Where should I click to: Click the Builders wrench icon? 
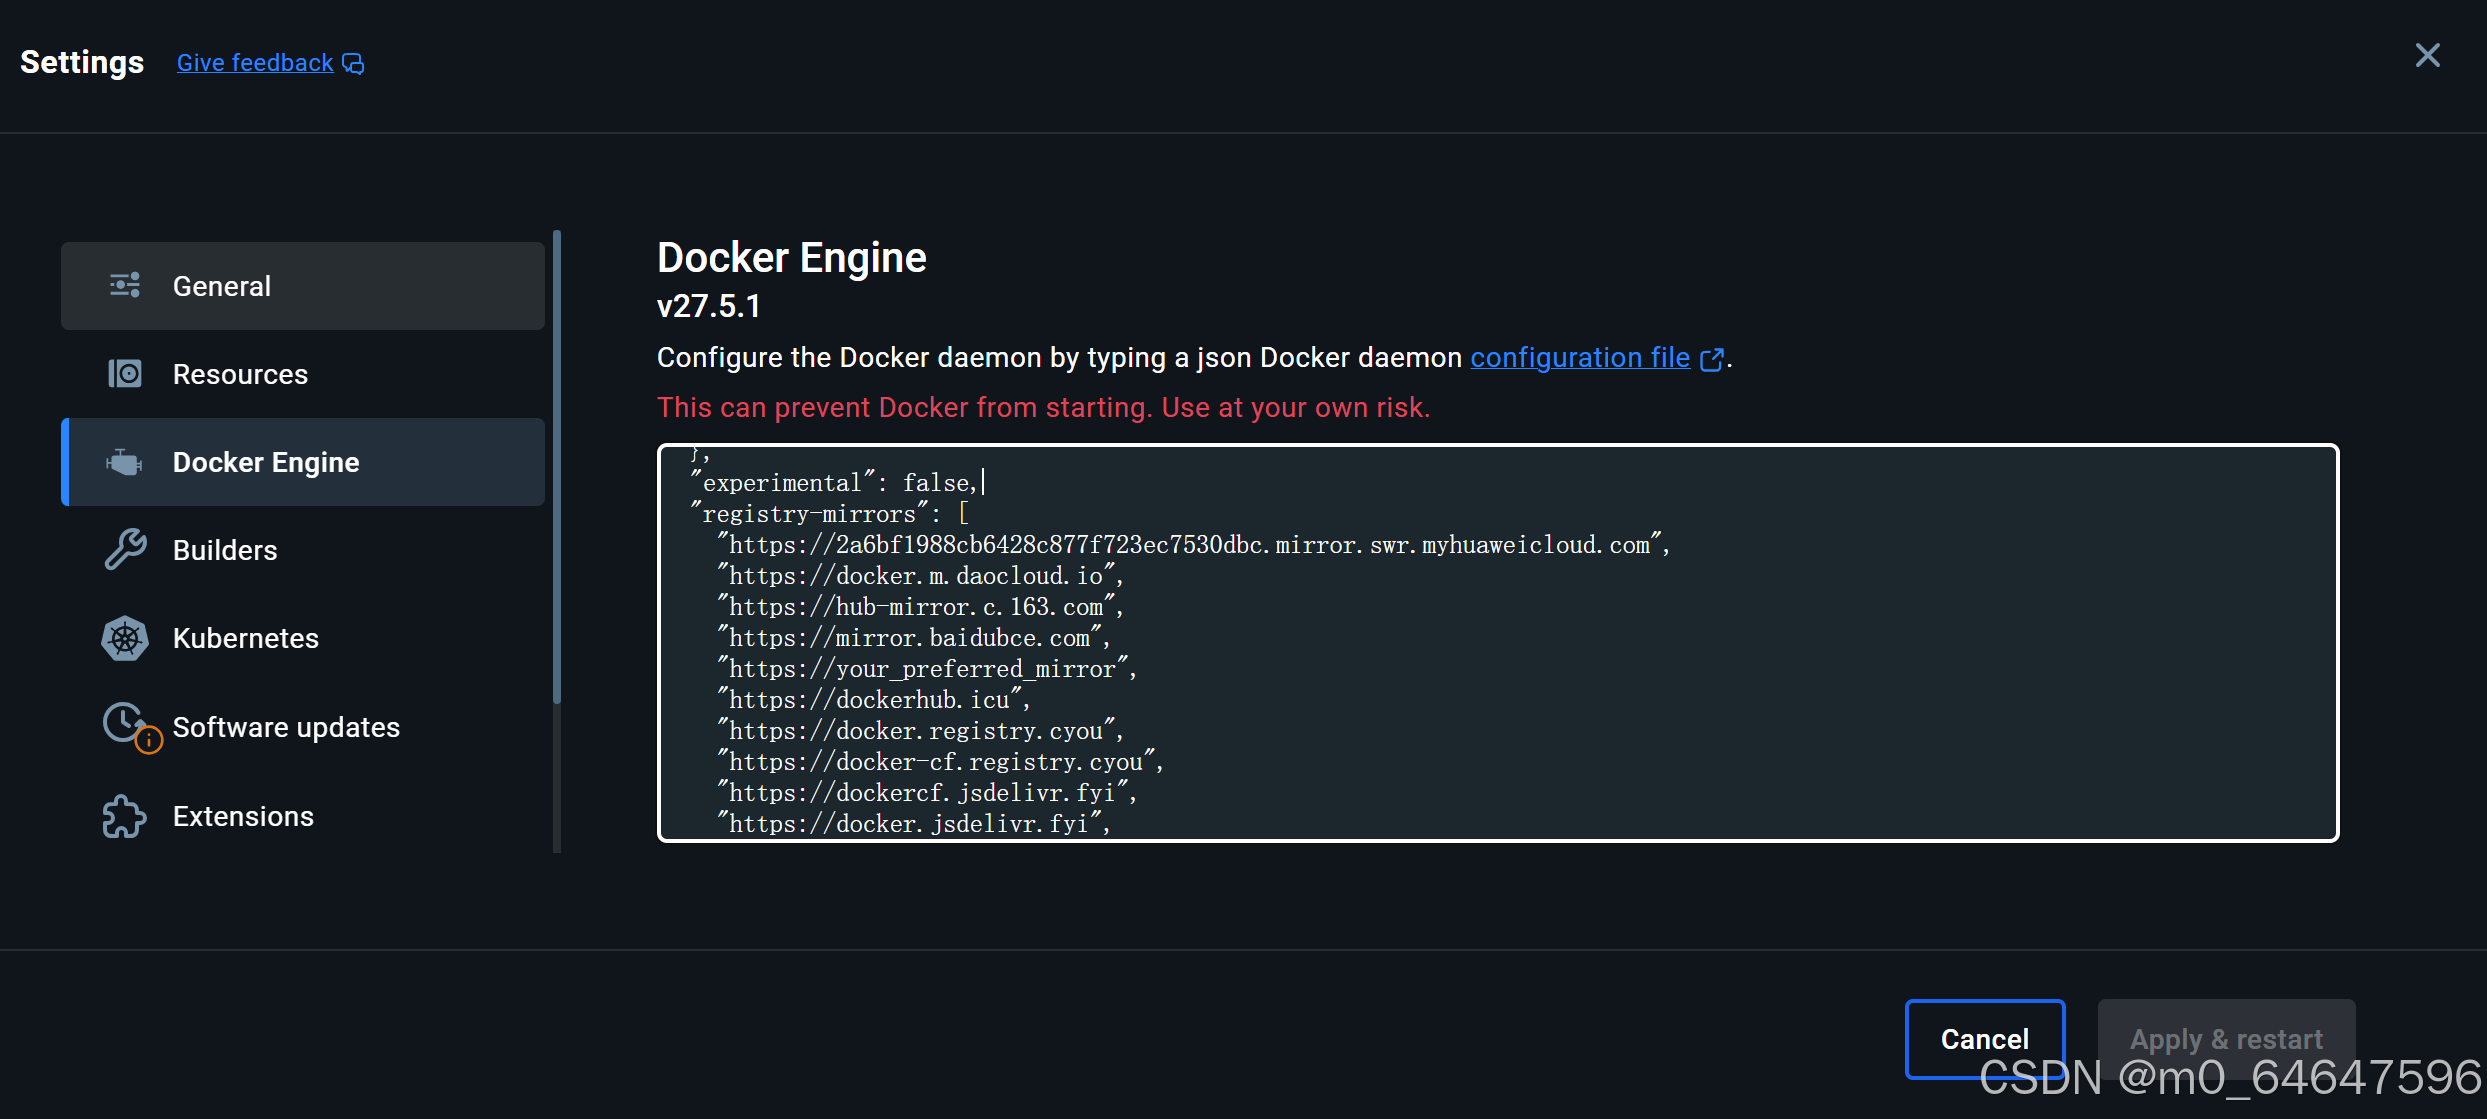point(125,550)
